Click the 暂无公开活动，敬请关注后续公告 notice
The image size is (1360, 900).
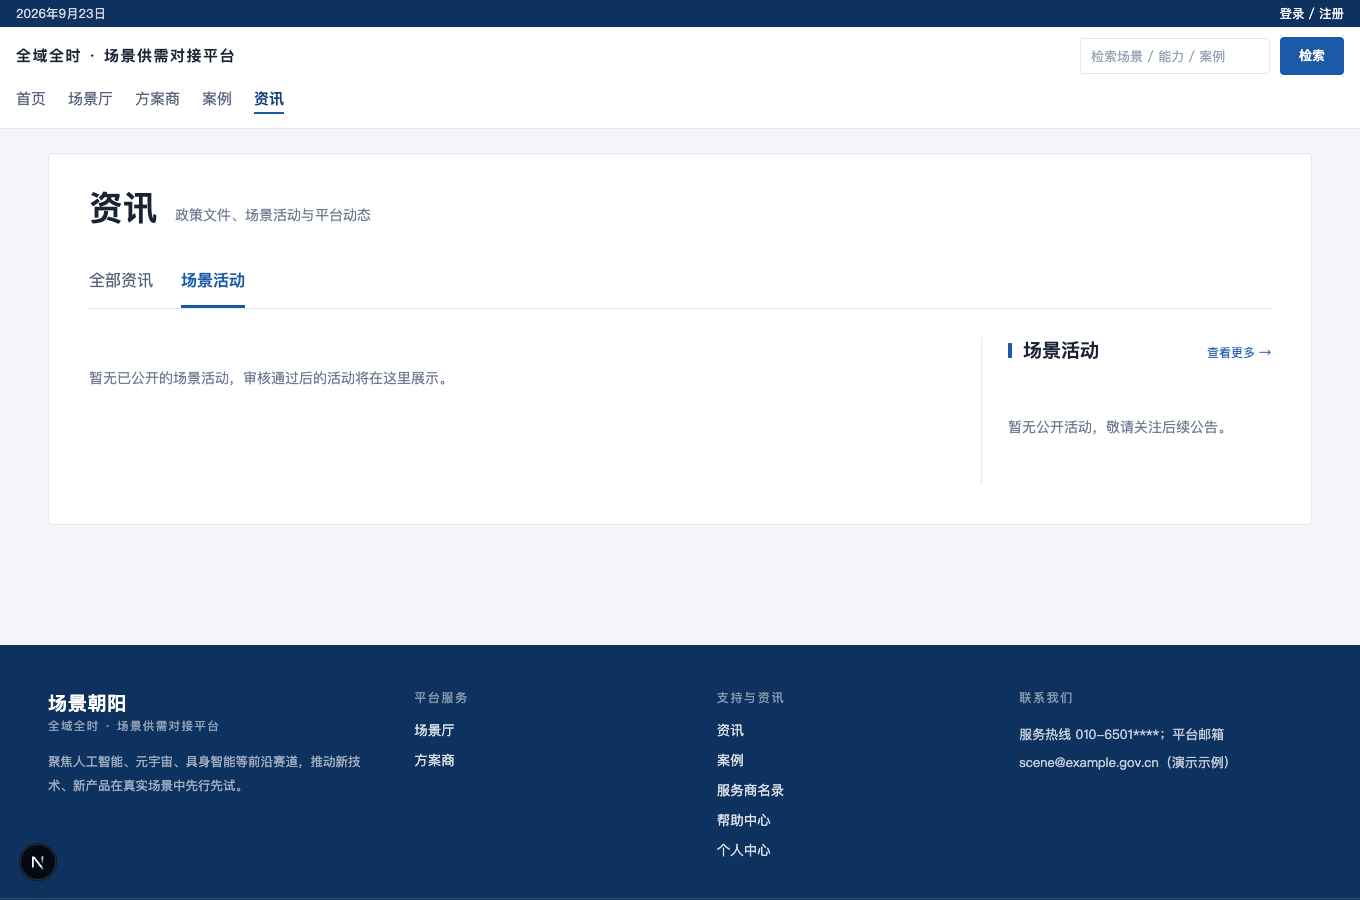pos(1118,428)
